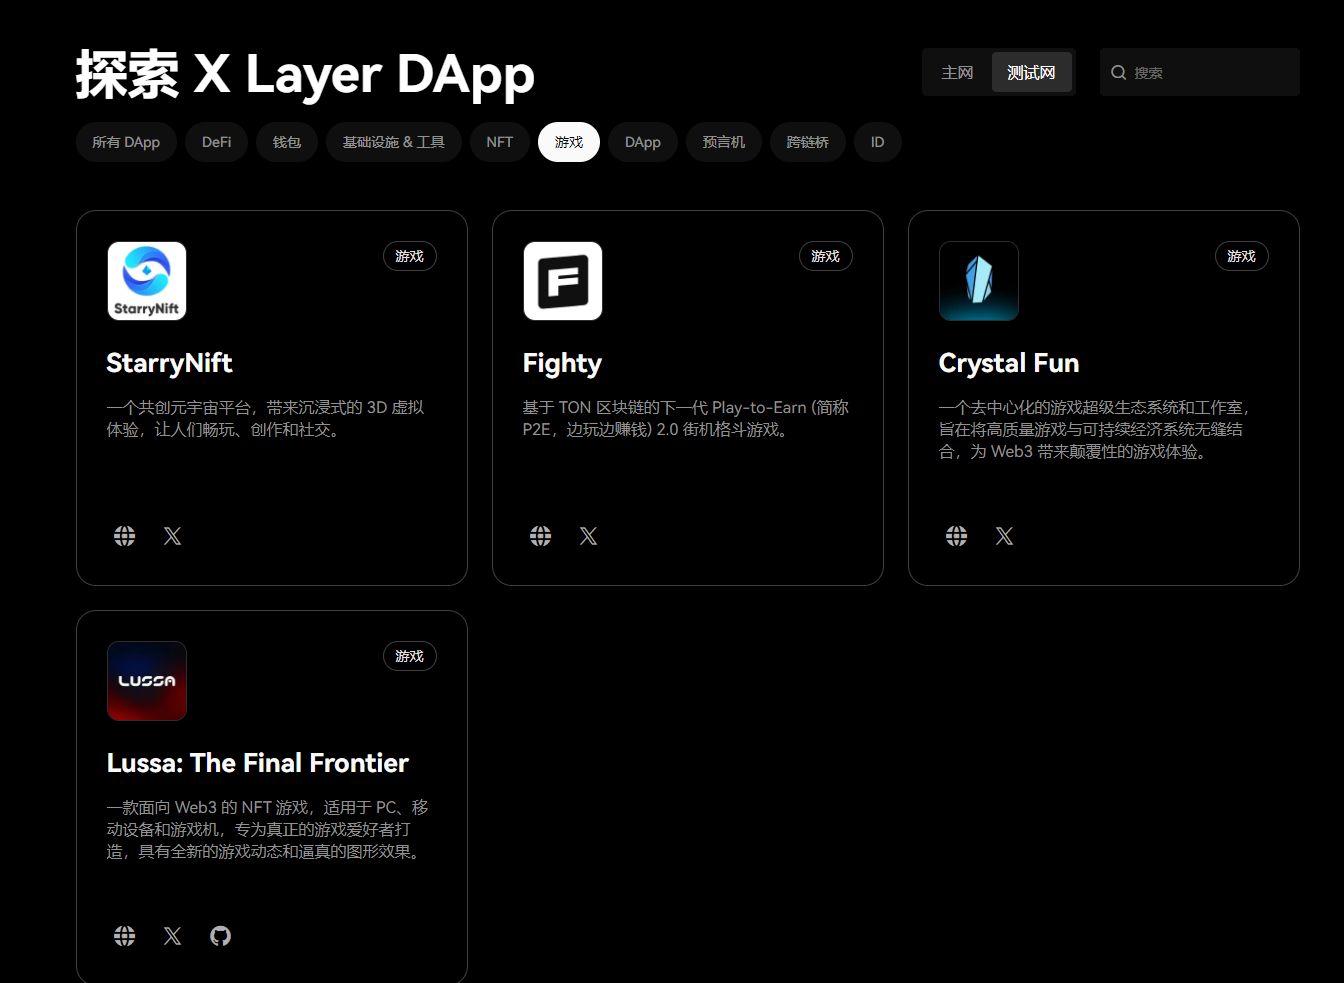Click the Lussa logo thumbnail

[147, 681]
